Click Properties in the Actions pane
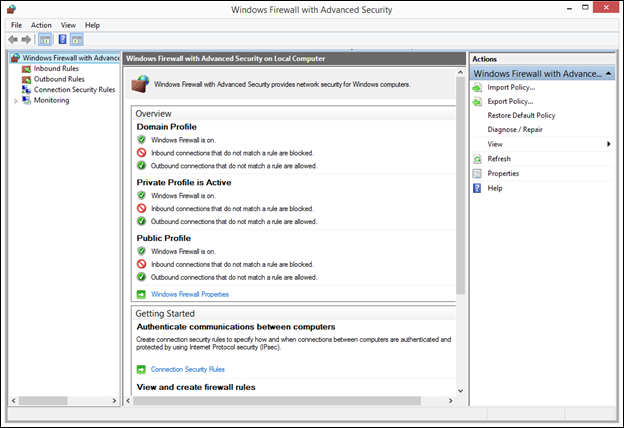The height and width of the screenshot is (428, 624). (503, 174)
